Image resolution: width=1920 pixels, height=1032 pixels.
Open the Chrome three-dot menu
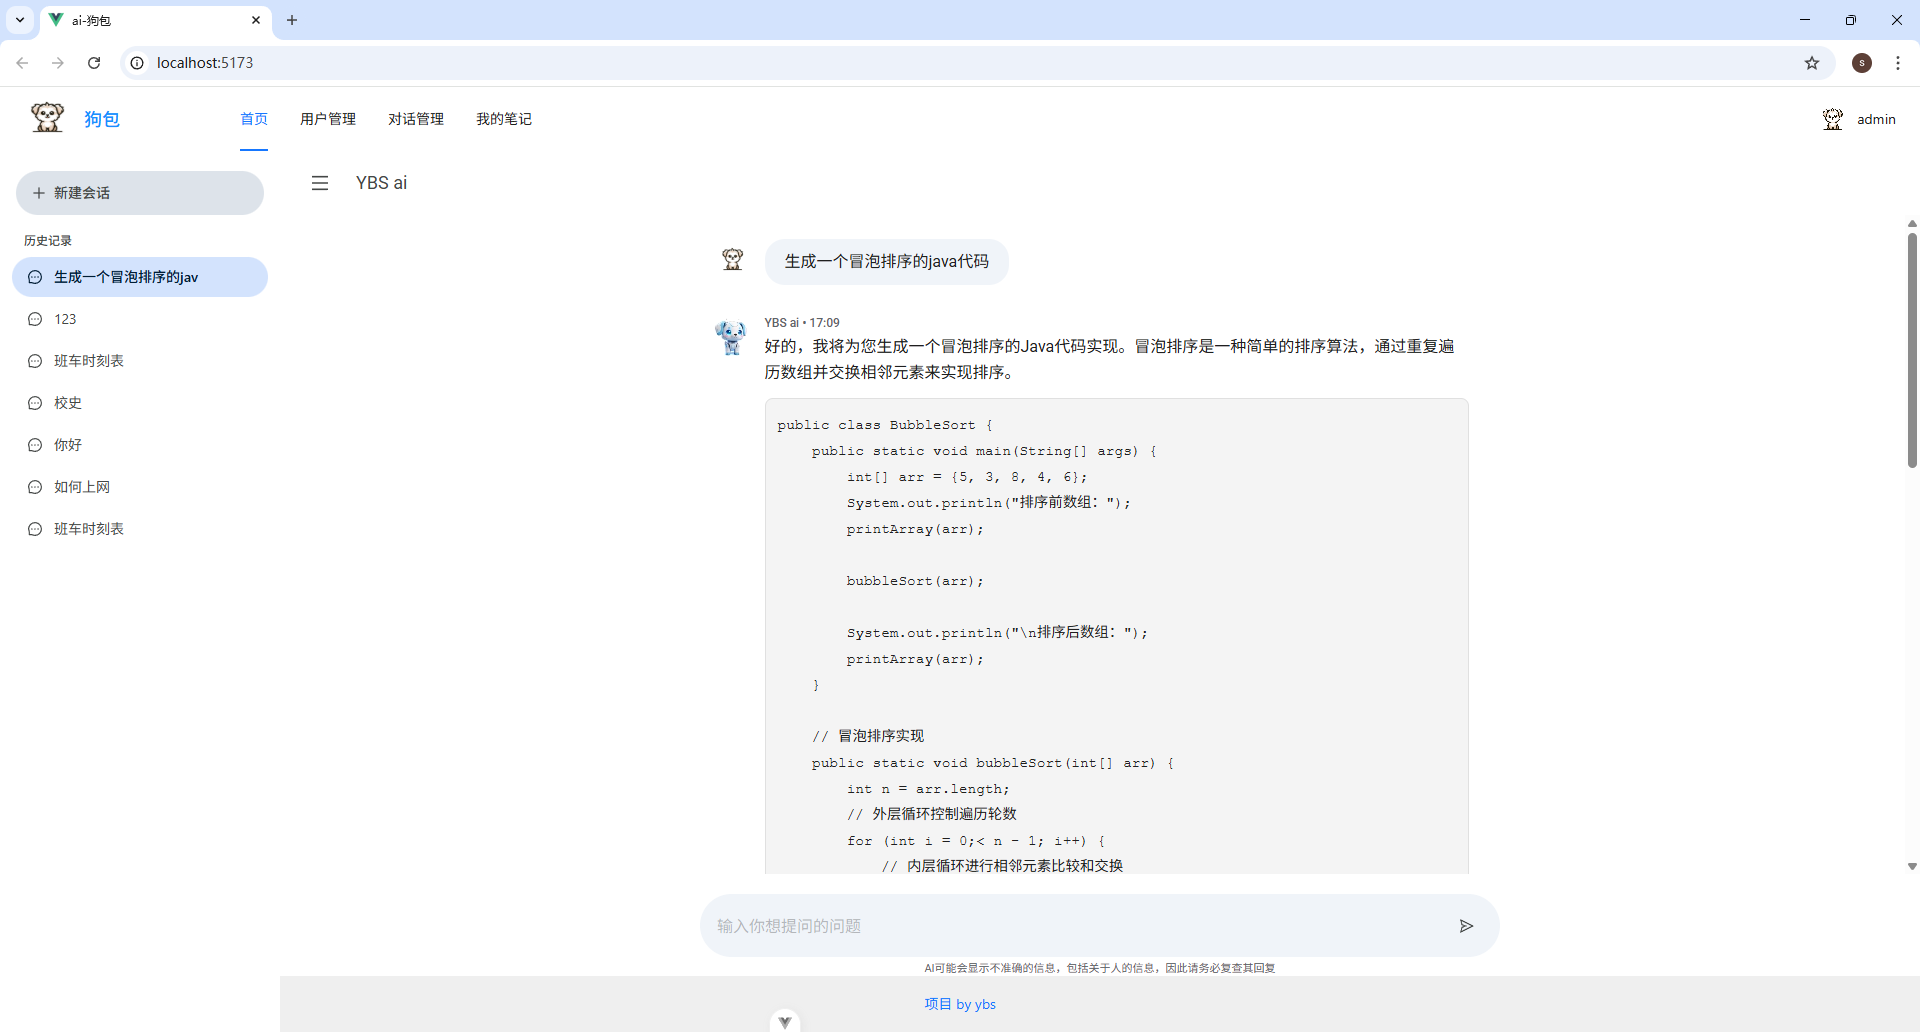(1898, 62)
